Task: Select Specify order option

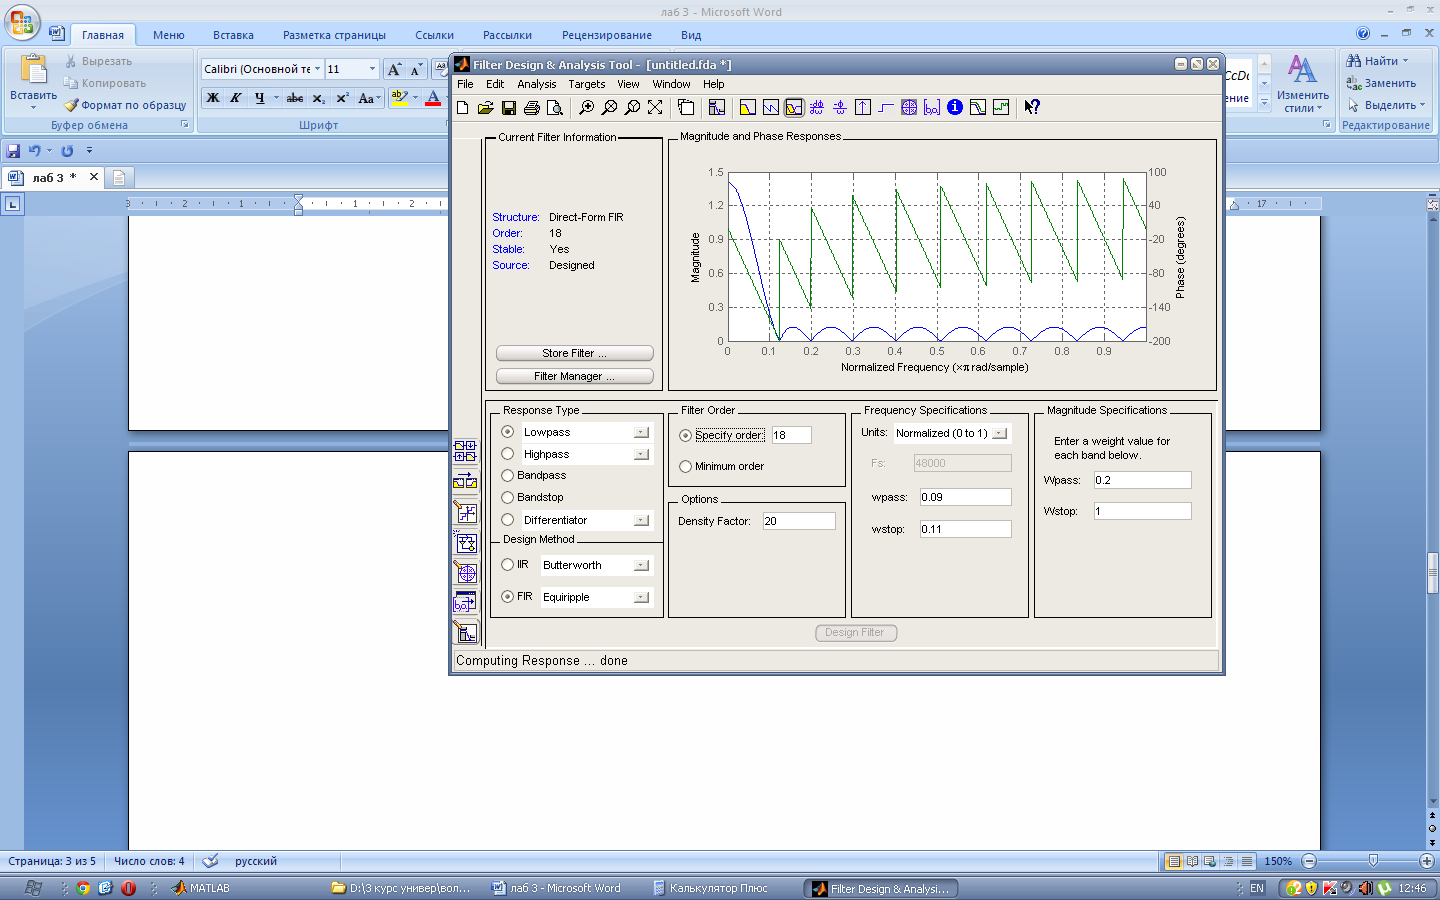Action: tap(686, 435)
